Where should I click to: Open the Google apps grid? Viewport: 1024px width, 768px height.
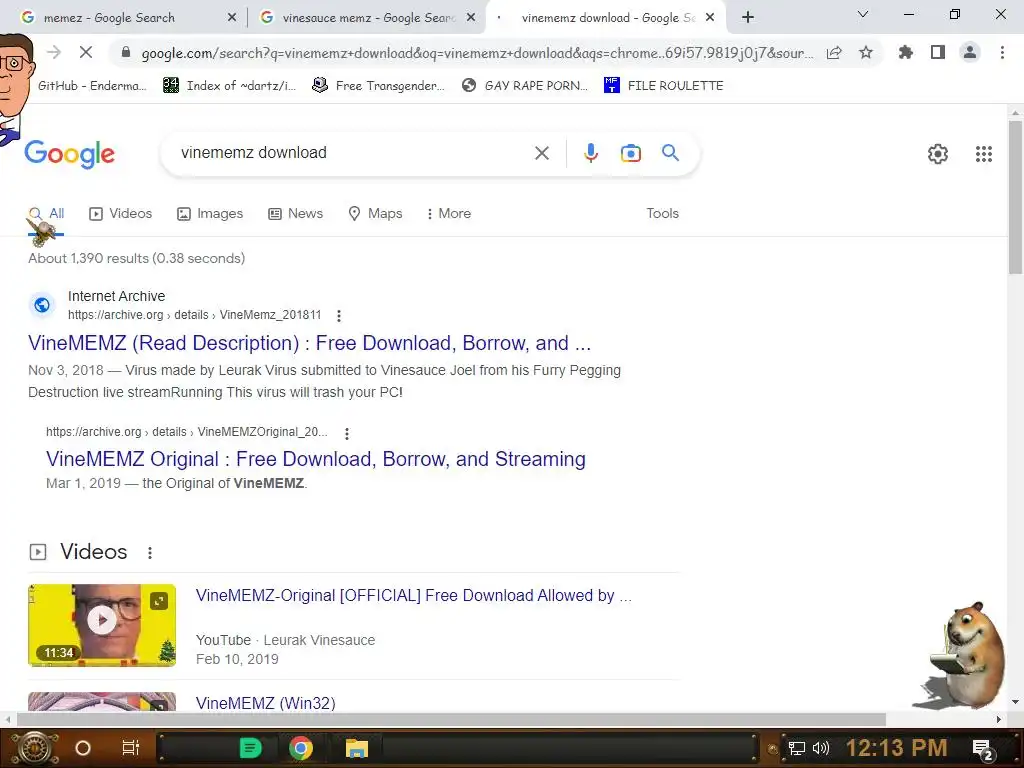pyautogui.click(x=984, y=154)
